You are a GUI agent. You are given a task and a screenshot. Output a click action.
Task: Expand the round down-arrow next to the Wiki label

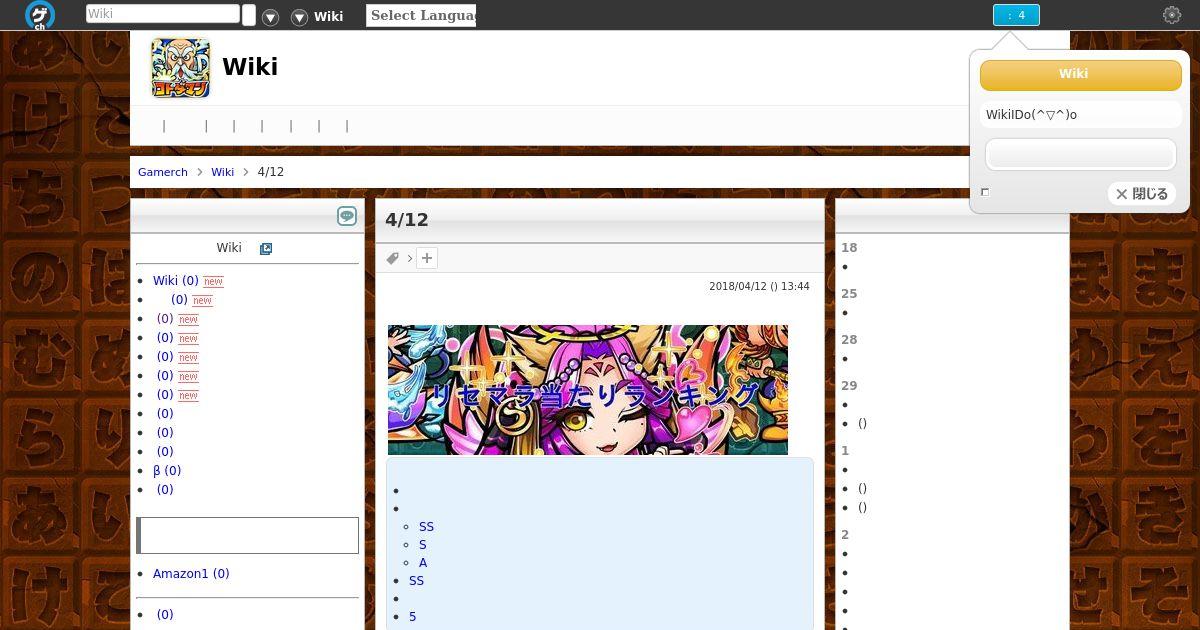[299, 17]
